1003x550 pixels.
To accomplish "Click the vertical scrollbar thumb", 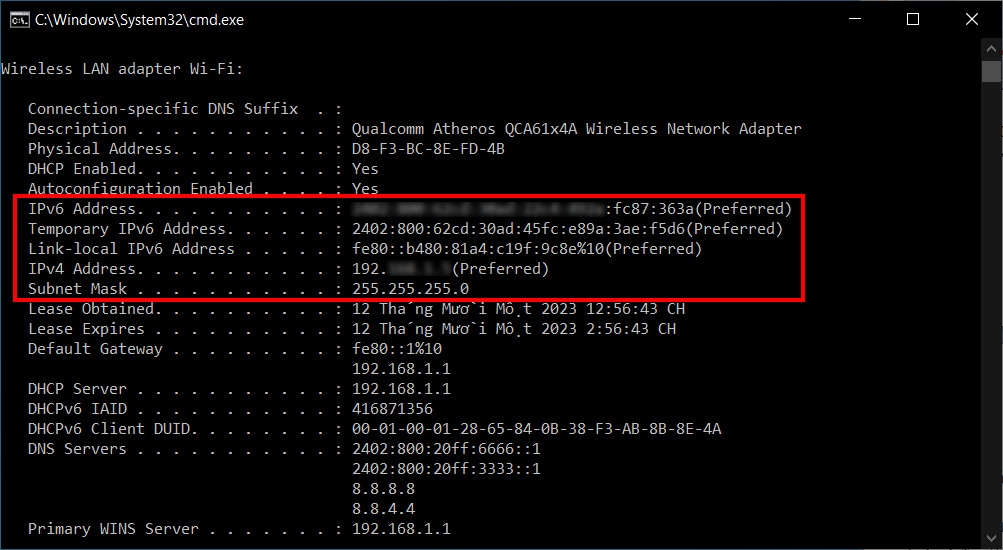I will click(991, 70).
